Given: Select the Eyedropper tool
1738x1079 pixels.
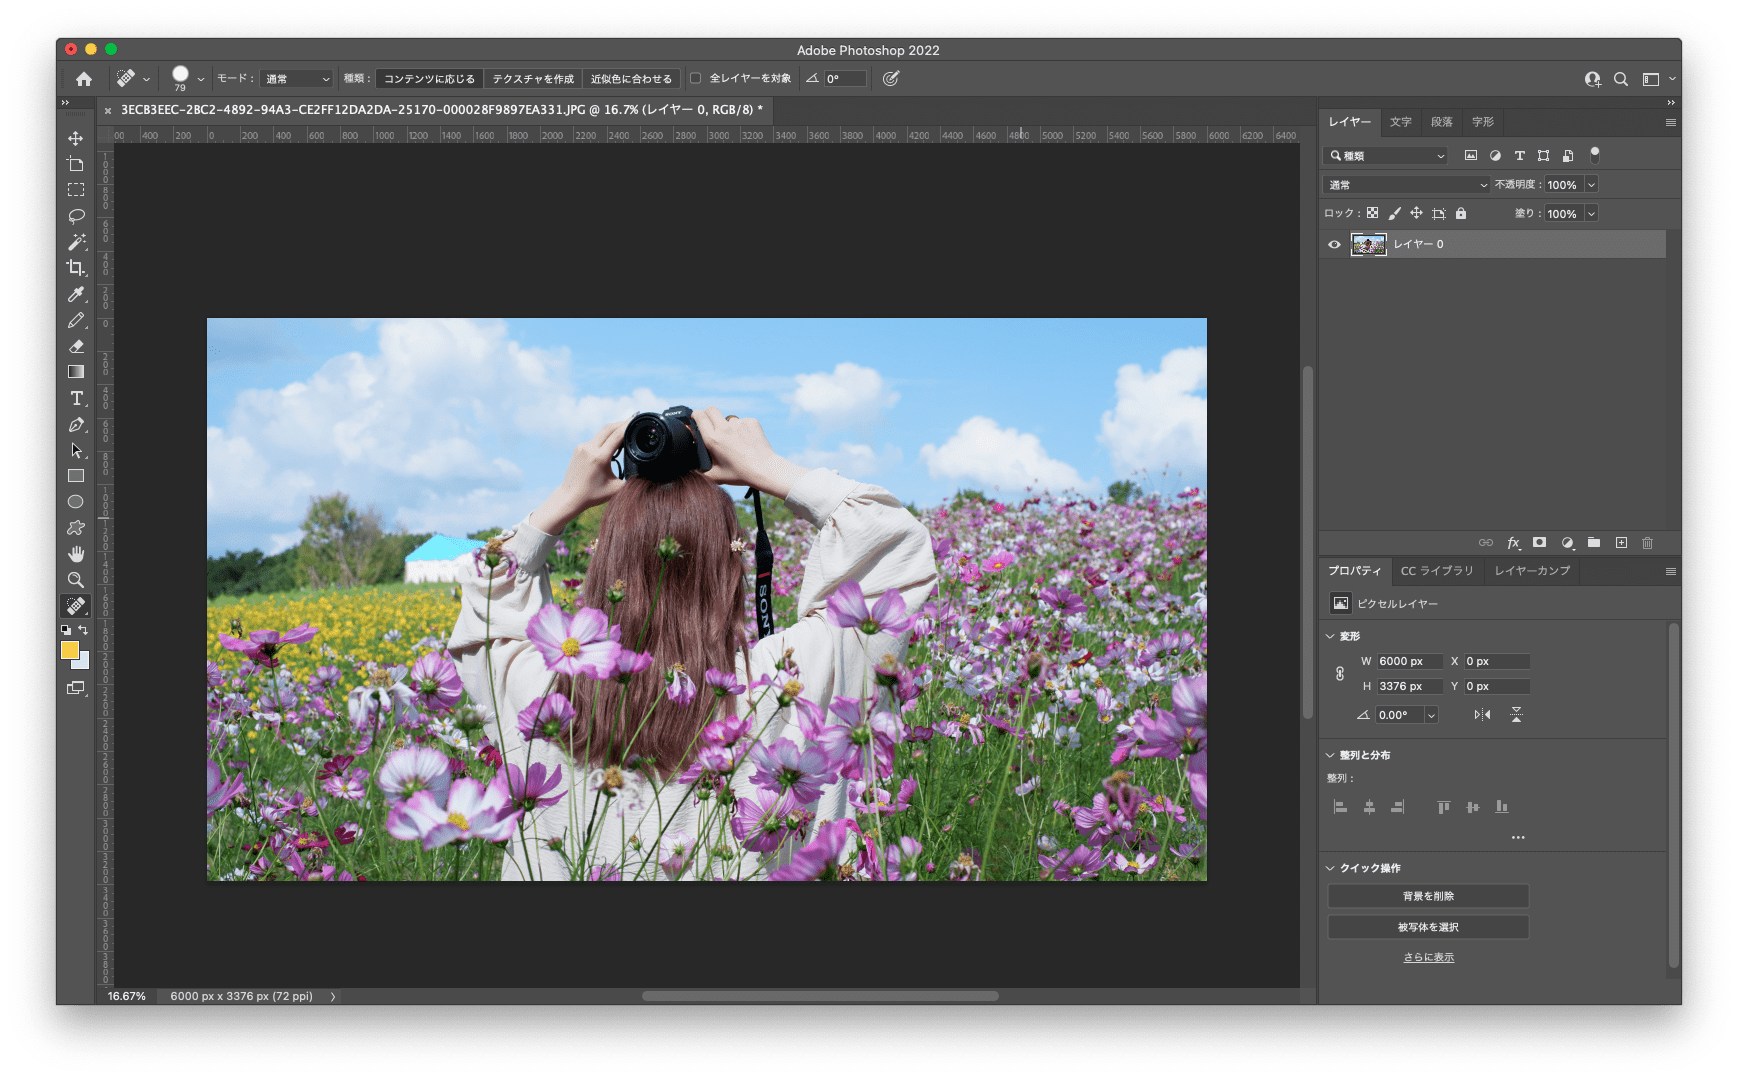Looking at the screenshot, I should point(76,294).
